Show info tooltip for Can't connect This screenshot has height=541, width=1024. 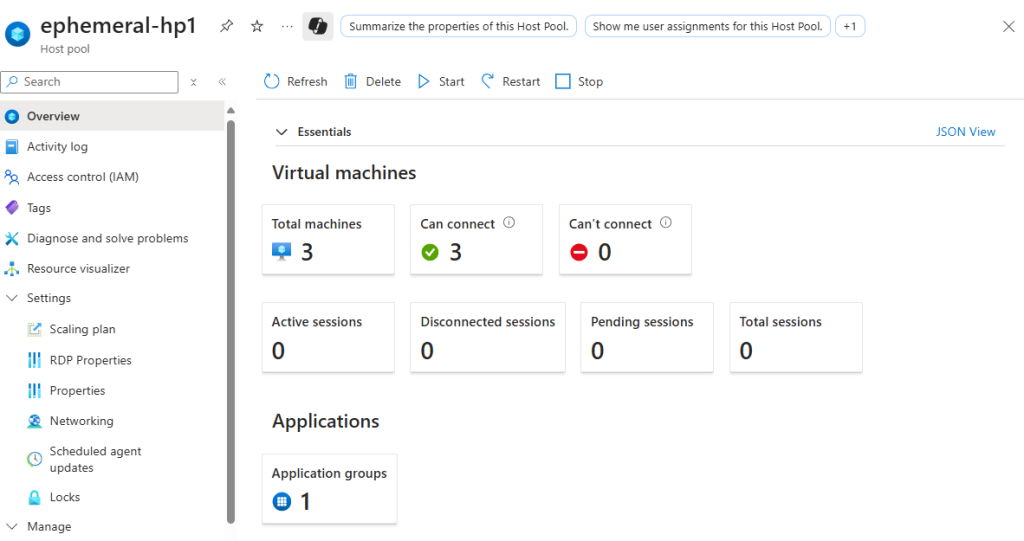665,223
